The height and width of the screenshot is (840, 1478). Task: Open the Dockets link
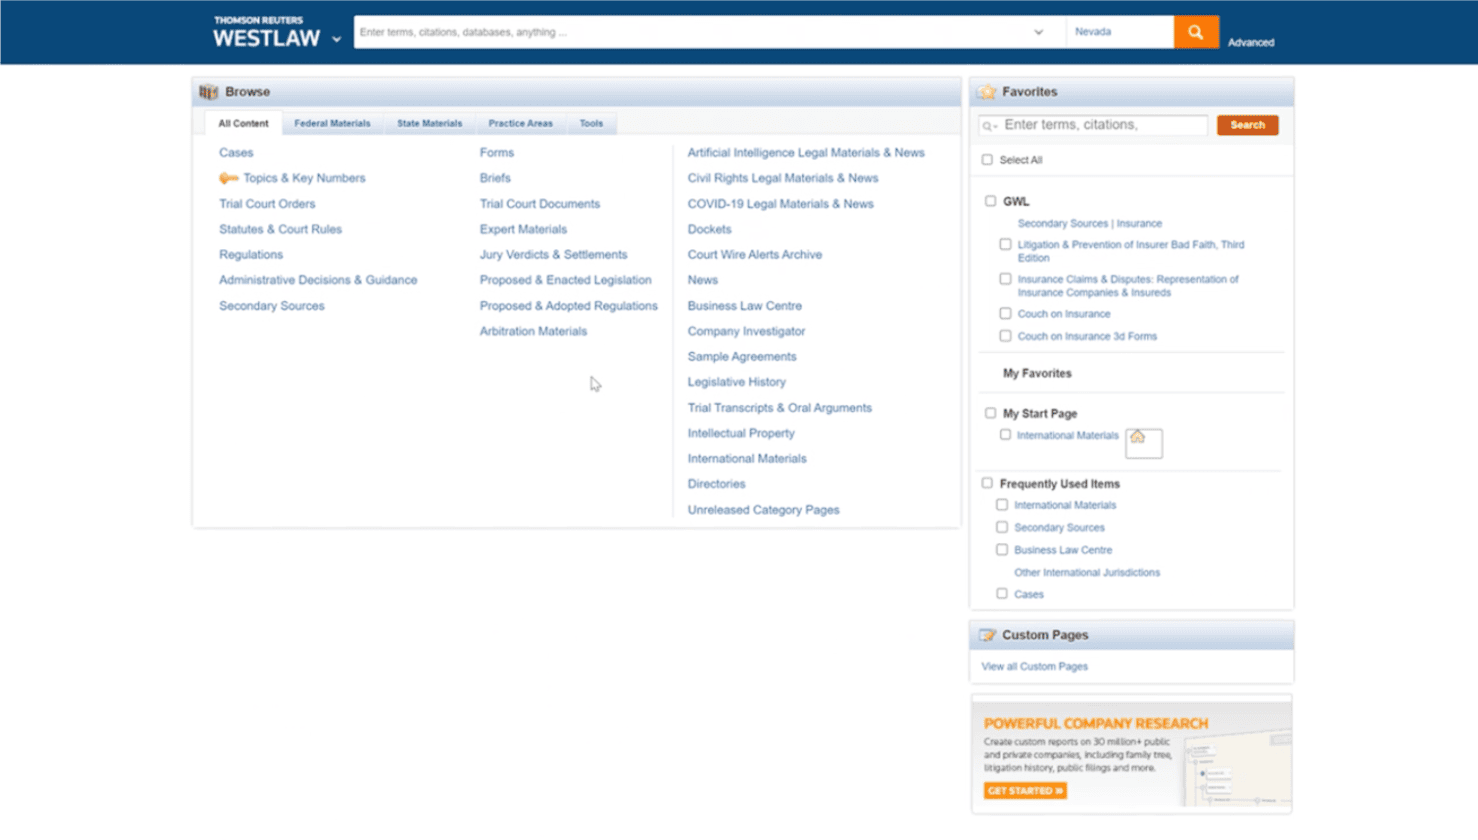[709, 229]
